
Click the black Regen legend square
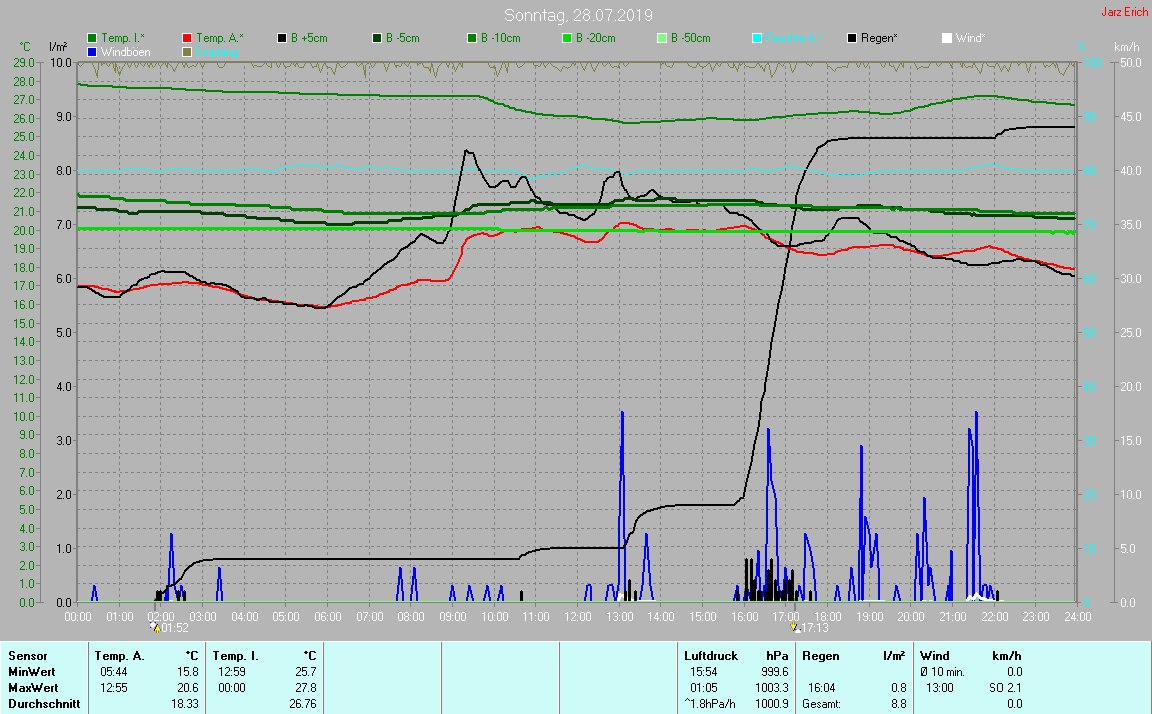click(852, 38)
